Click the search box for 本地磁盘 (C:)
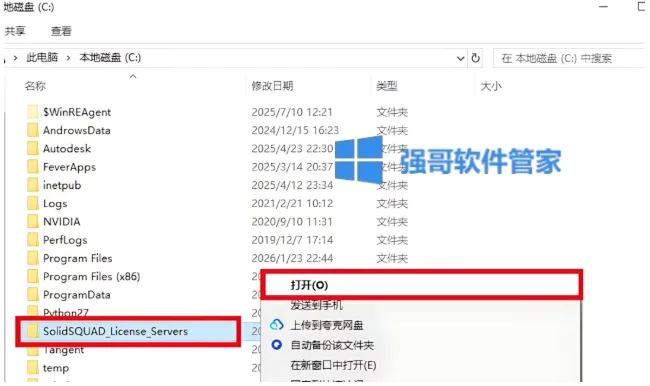The width and height of the screenshot is (650, 386). point(570,58)
